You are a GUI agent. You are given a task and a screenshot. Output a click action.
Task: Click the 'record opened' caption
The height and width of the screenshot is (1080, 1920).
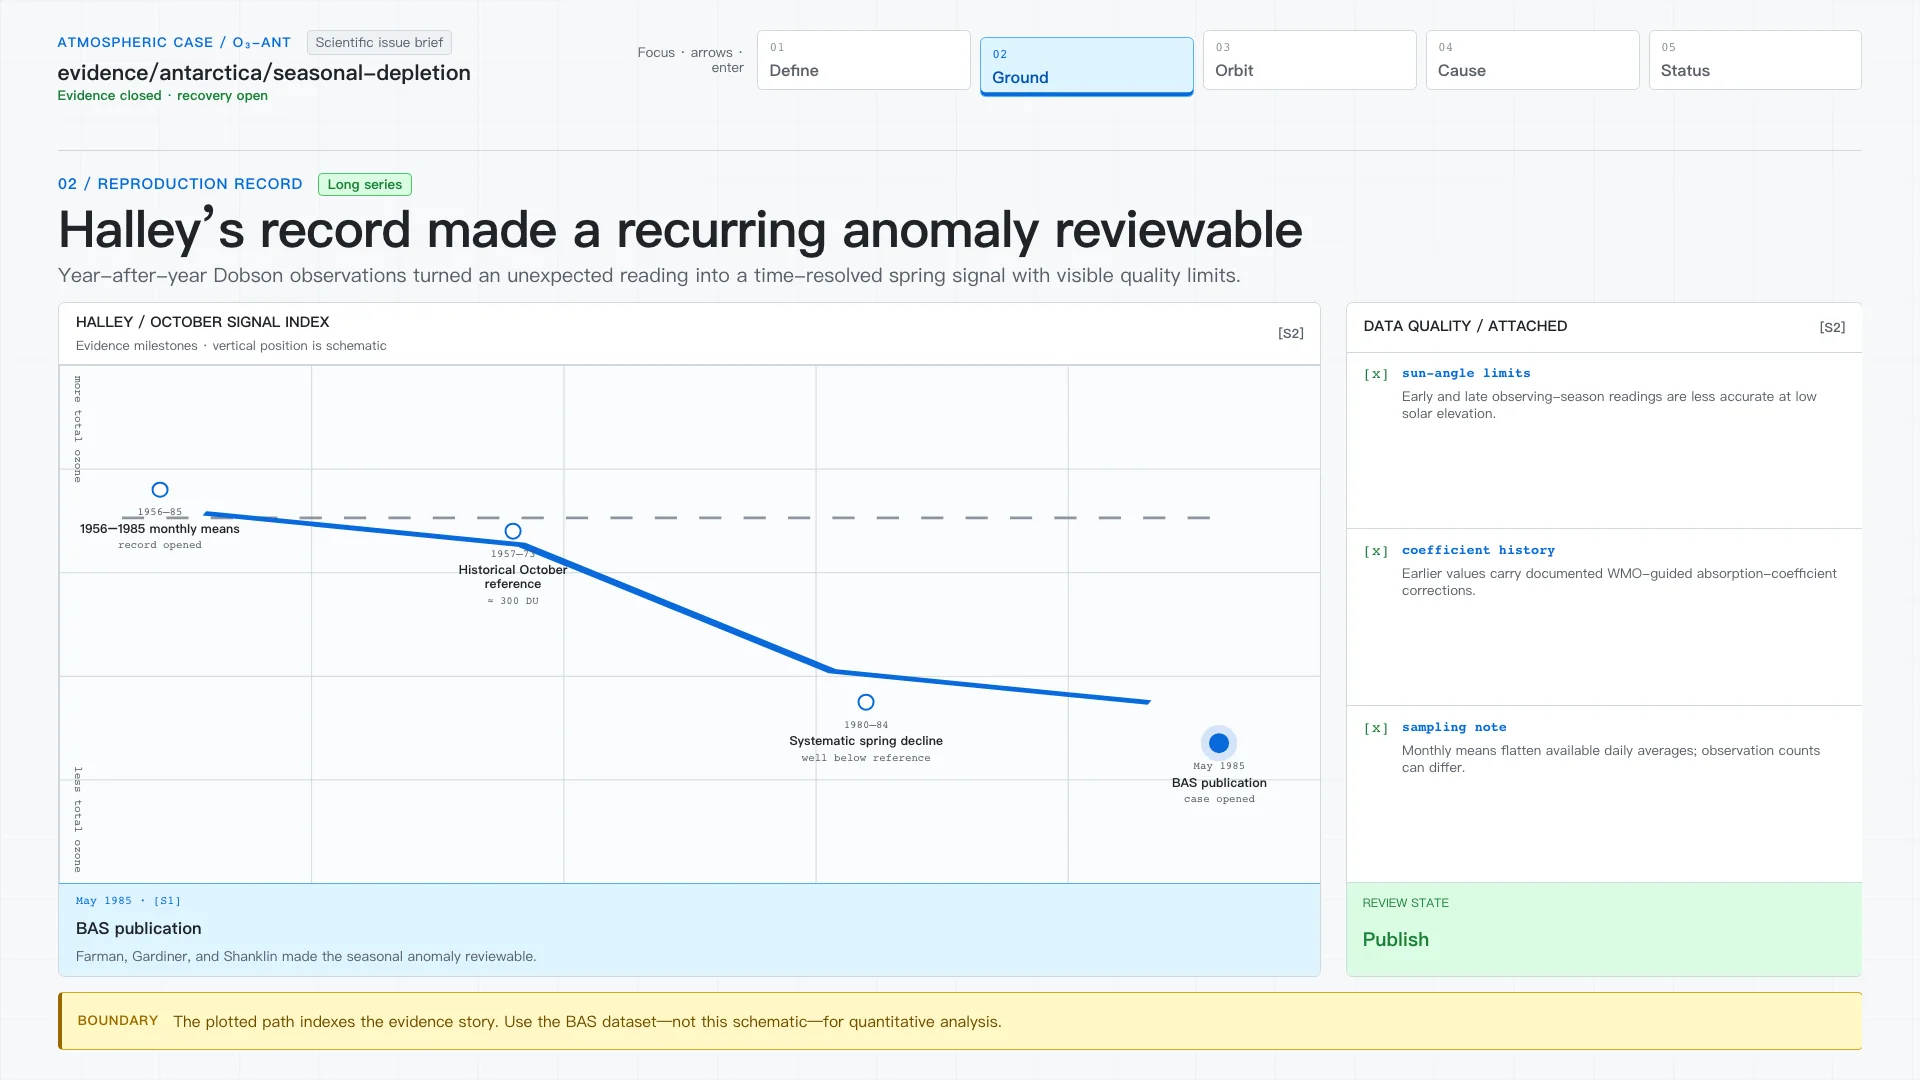160,545
